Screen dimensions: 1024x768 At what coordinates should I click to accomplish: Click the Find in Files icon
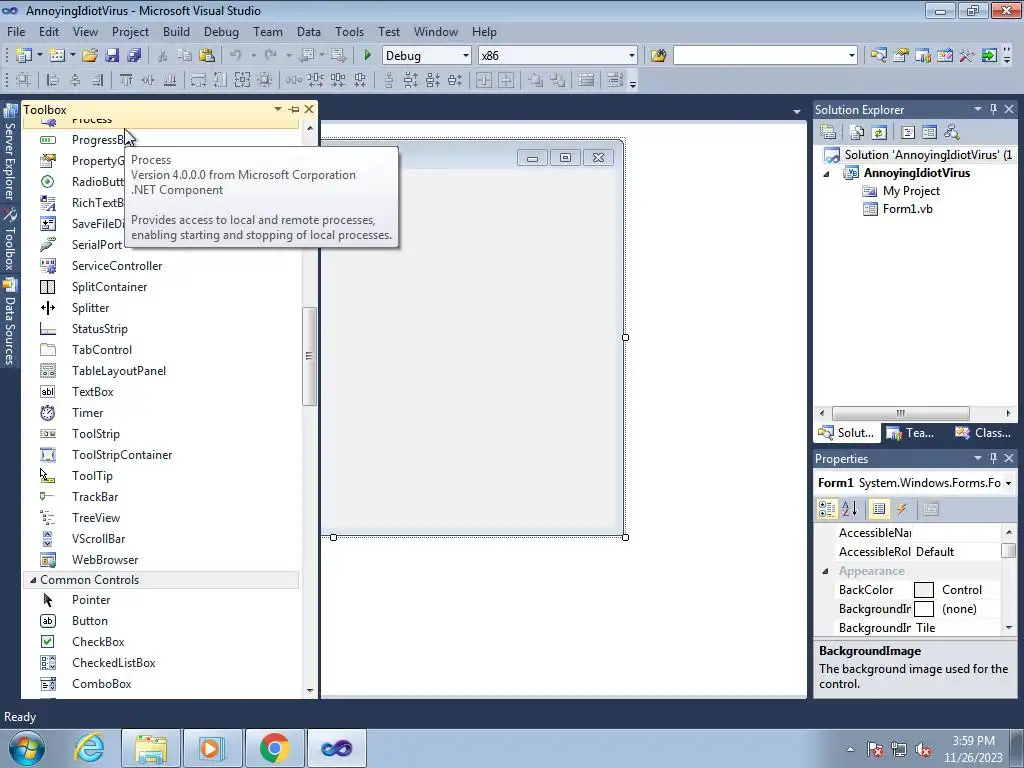[658, 56]
